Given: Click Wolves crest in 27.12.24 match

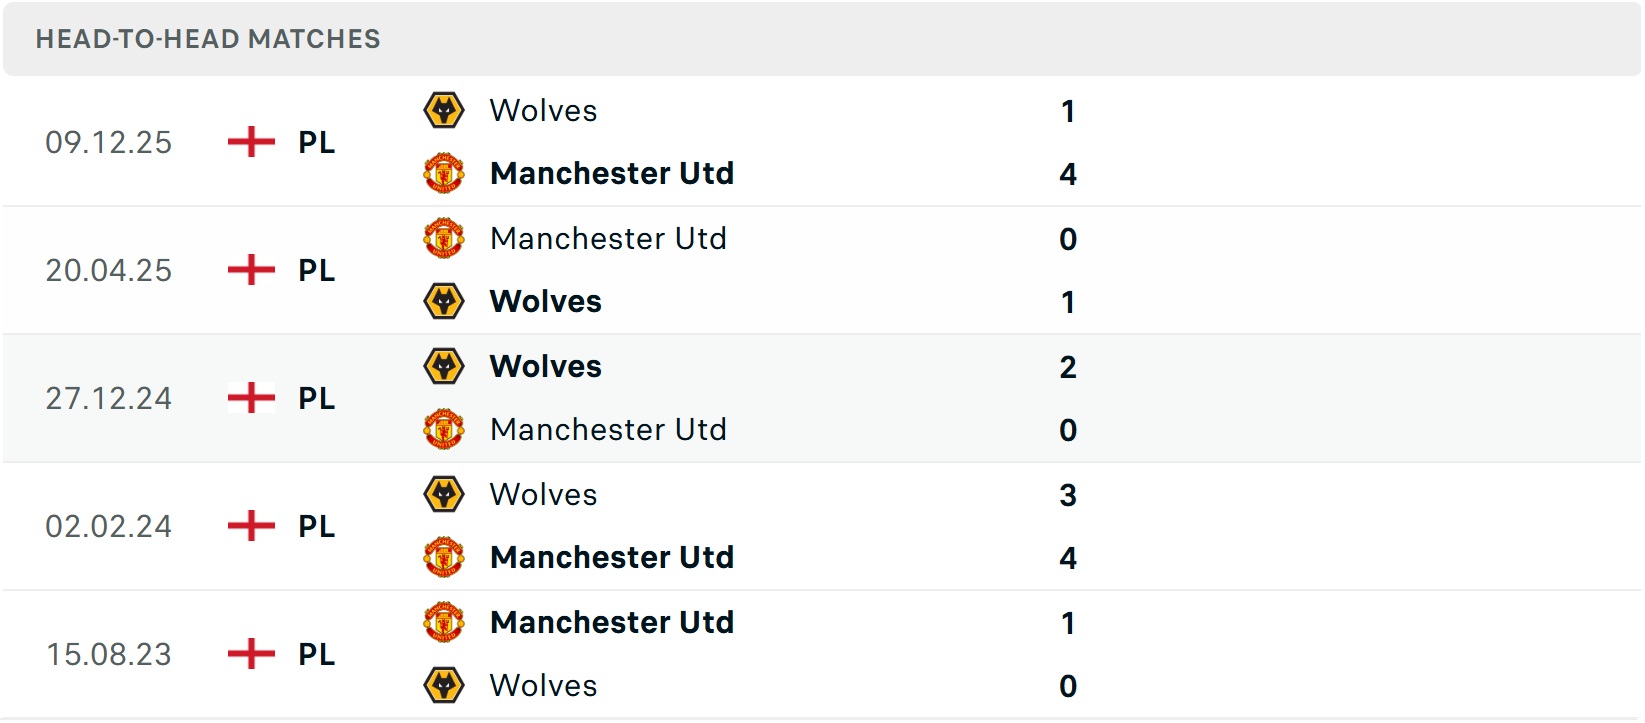Looking at the screenshot, I should pyautogui.click(x=444, y=366).
